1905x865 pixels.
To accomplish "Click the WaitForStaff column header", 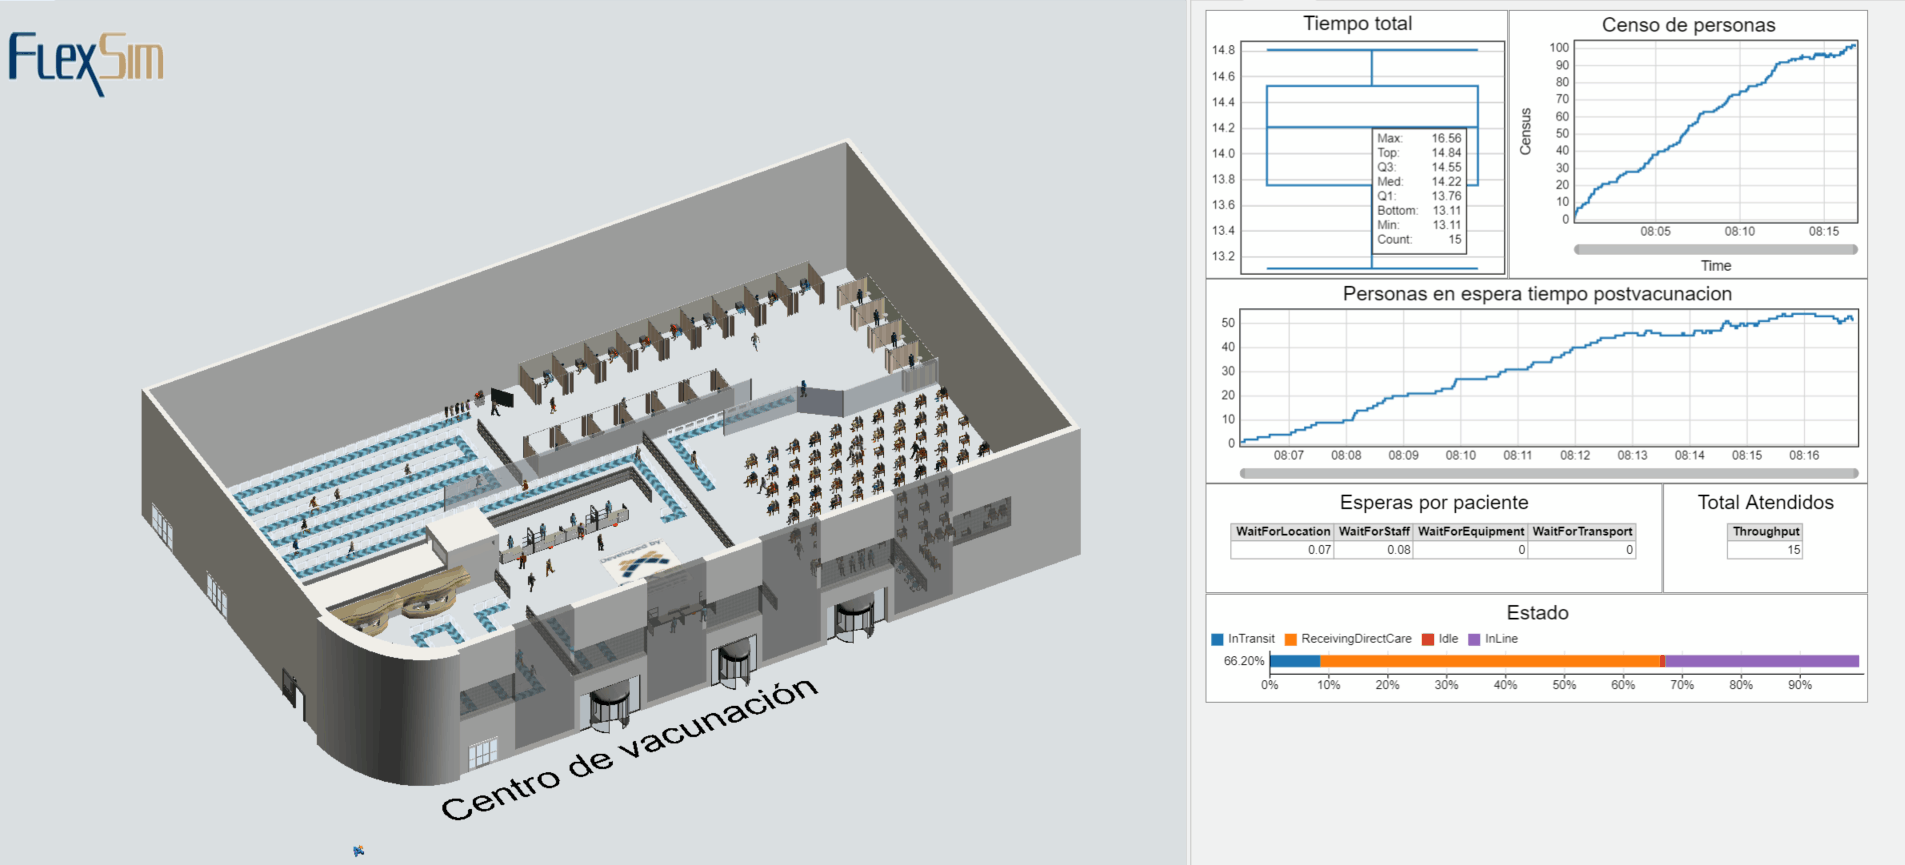I will (1374, 532).
